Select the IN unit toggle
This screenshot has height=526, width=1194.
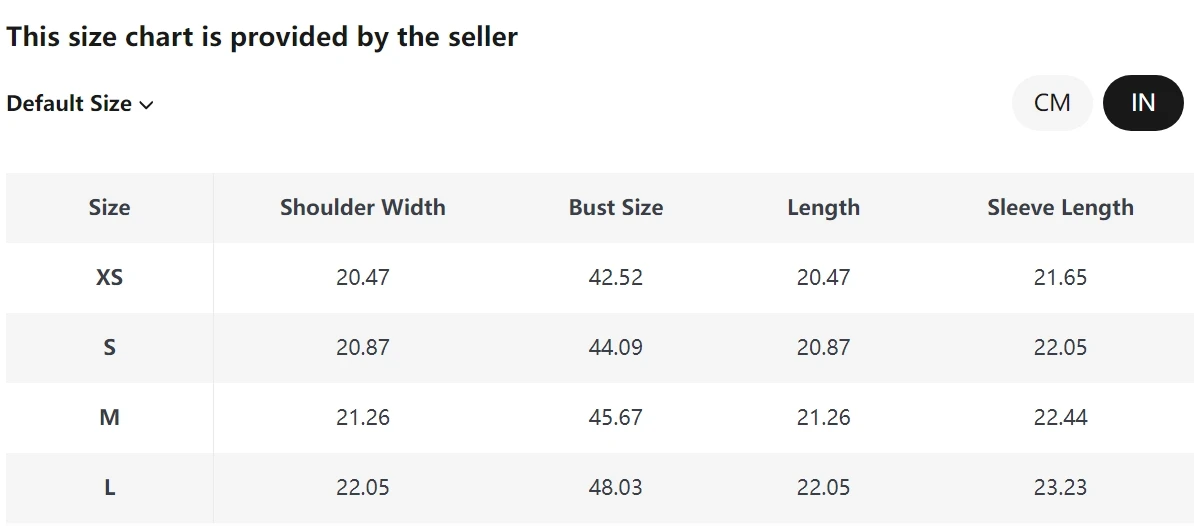[x=1143, y=103]
